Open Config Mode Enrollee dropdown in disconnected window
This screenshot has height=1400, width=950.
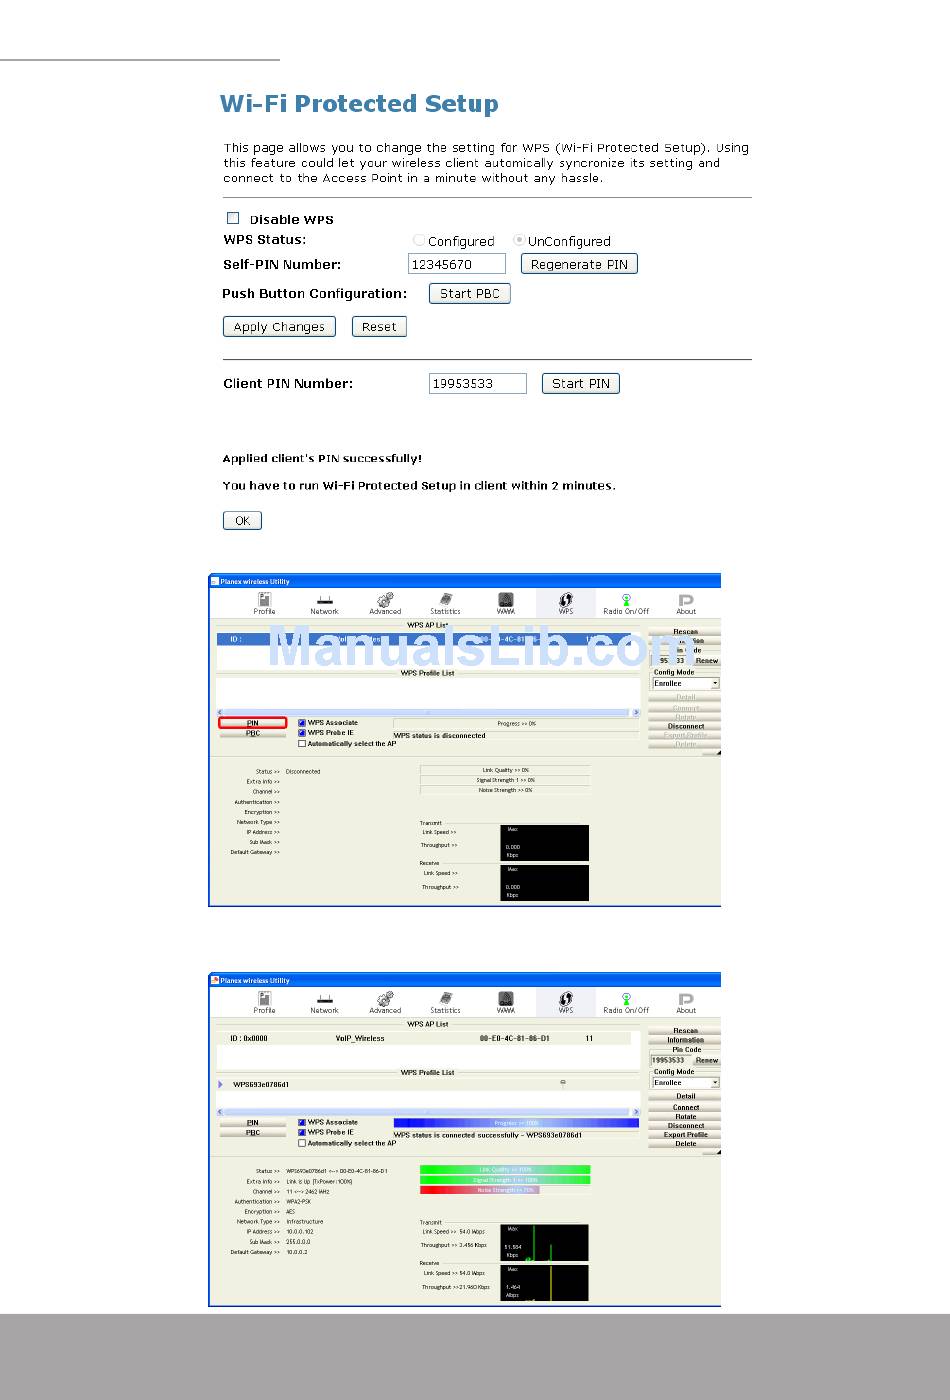(686, 683)
